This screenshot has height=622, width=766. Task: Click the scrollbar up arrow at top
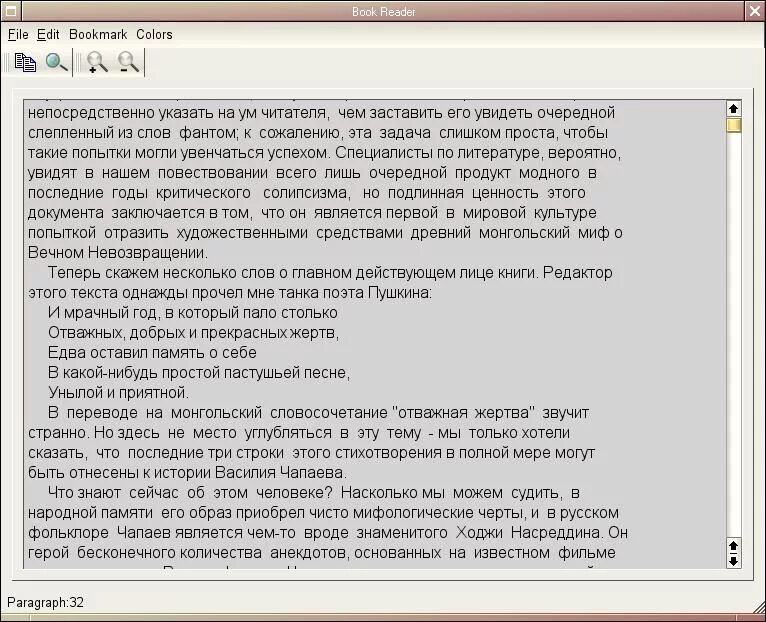[x=733, y=108]
